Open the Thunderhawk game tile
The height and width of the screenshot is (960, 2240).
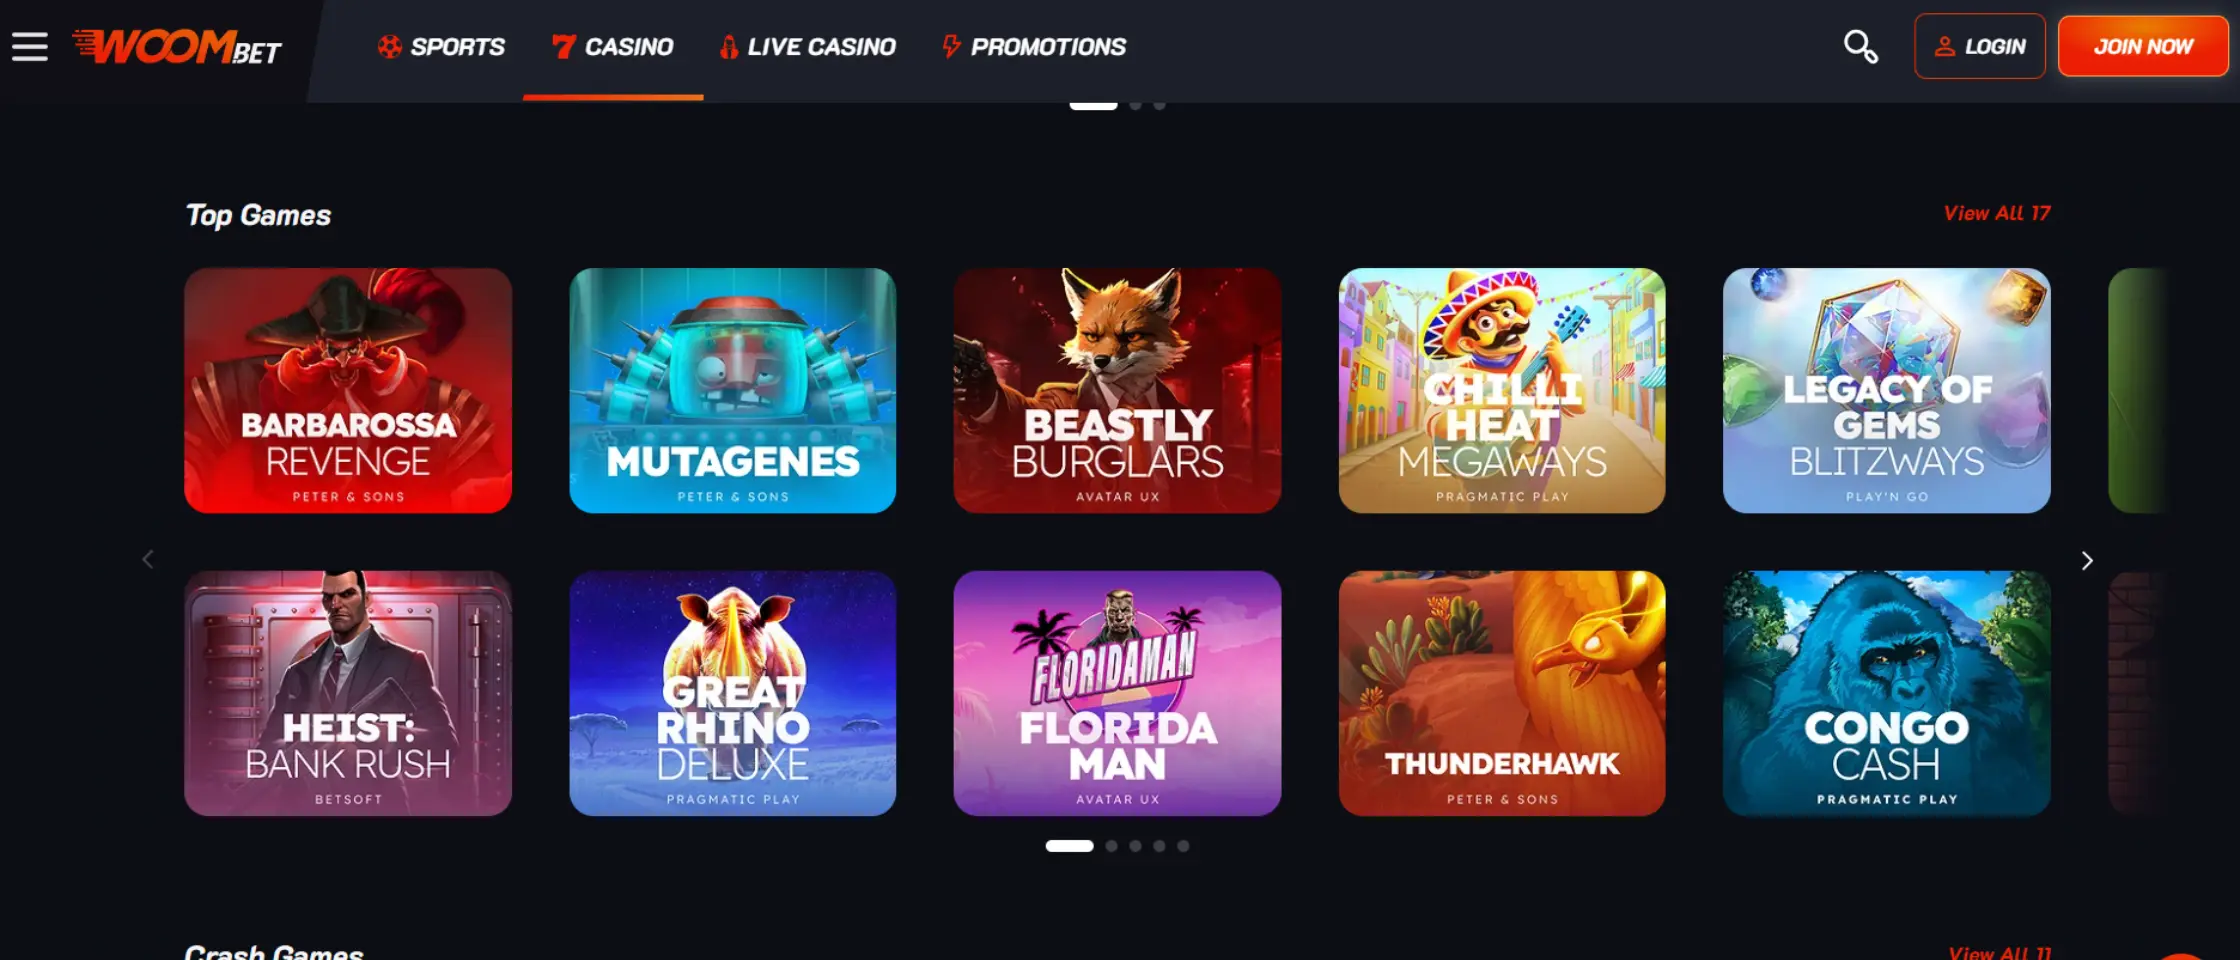1502,693
